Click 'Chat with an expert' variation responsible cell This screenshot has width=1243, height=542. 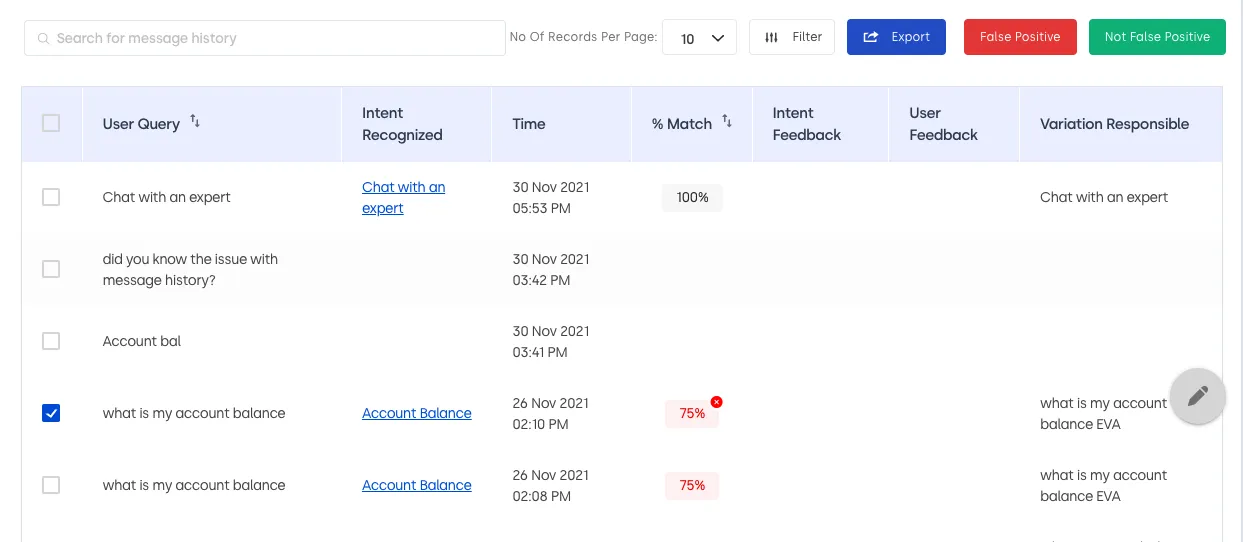(x=1104, y=197)
